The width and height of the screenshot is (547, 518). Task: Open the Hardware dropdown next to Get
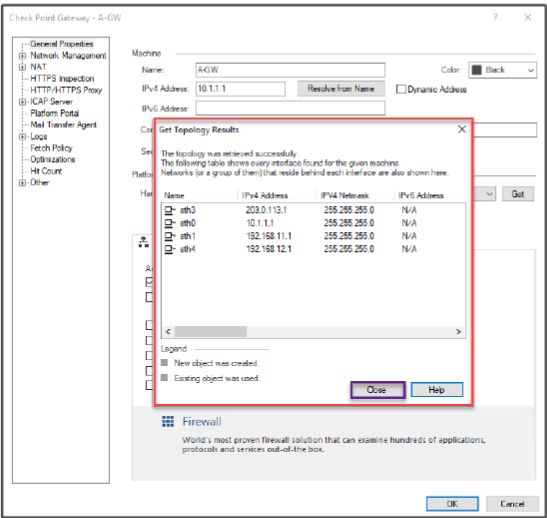click(489, 194)
